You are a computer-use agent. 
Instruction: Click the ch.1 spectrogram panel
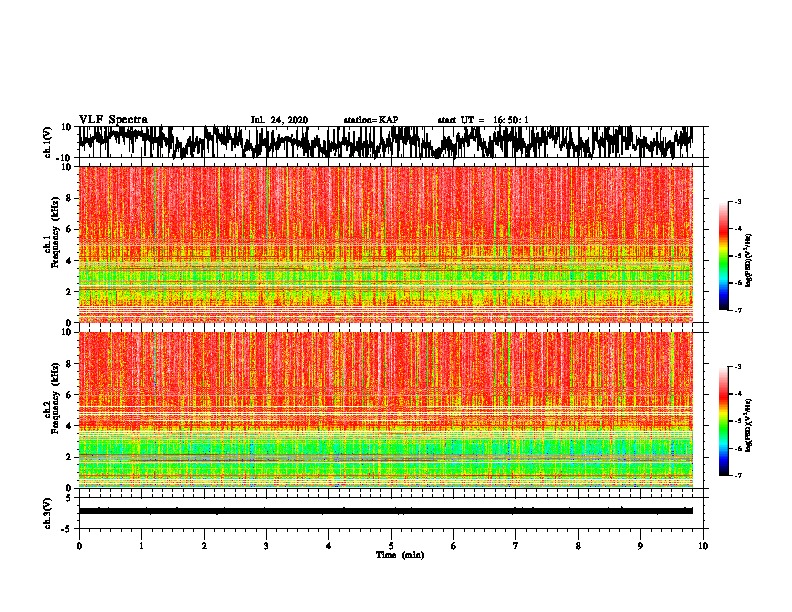(385, 244)
